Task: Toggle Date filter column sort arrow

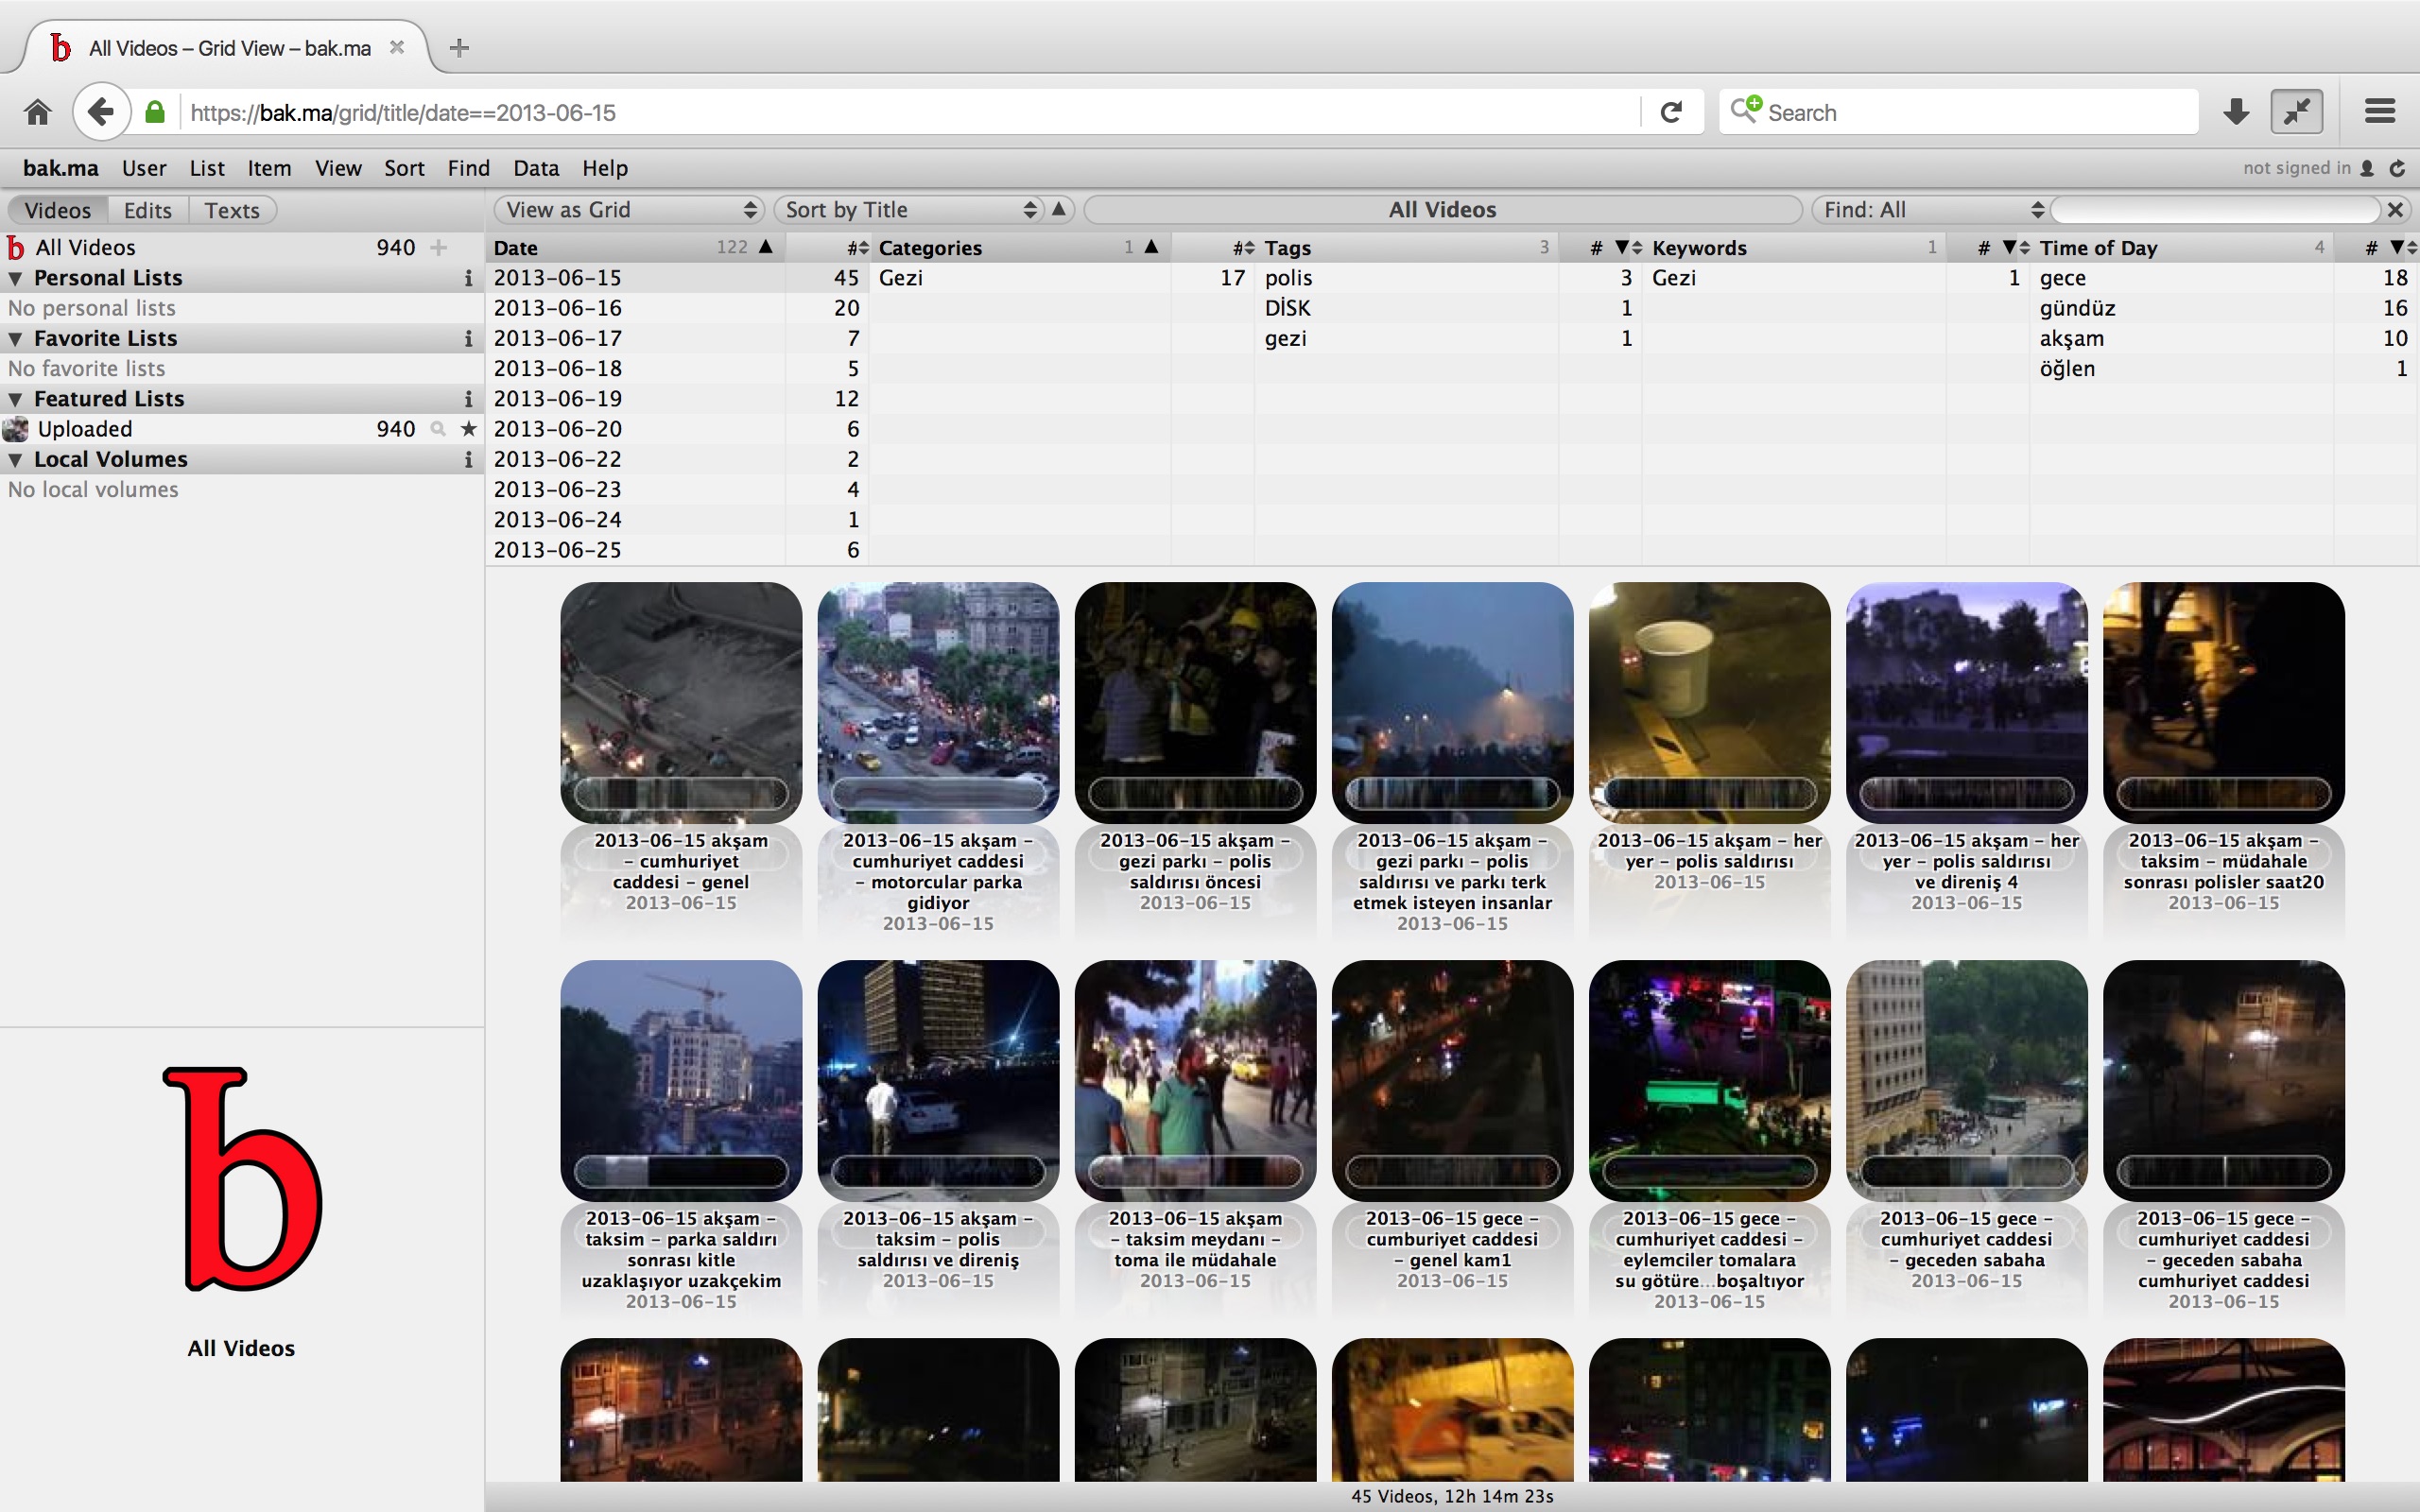Action: pyautogui.click(x=766, y=247)
